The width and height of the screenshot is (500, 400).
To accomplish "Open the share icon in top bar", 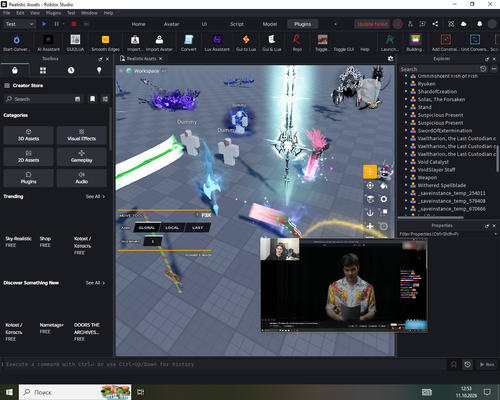I will 435,24.
